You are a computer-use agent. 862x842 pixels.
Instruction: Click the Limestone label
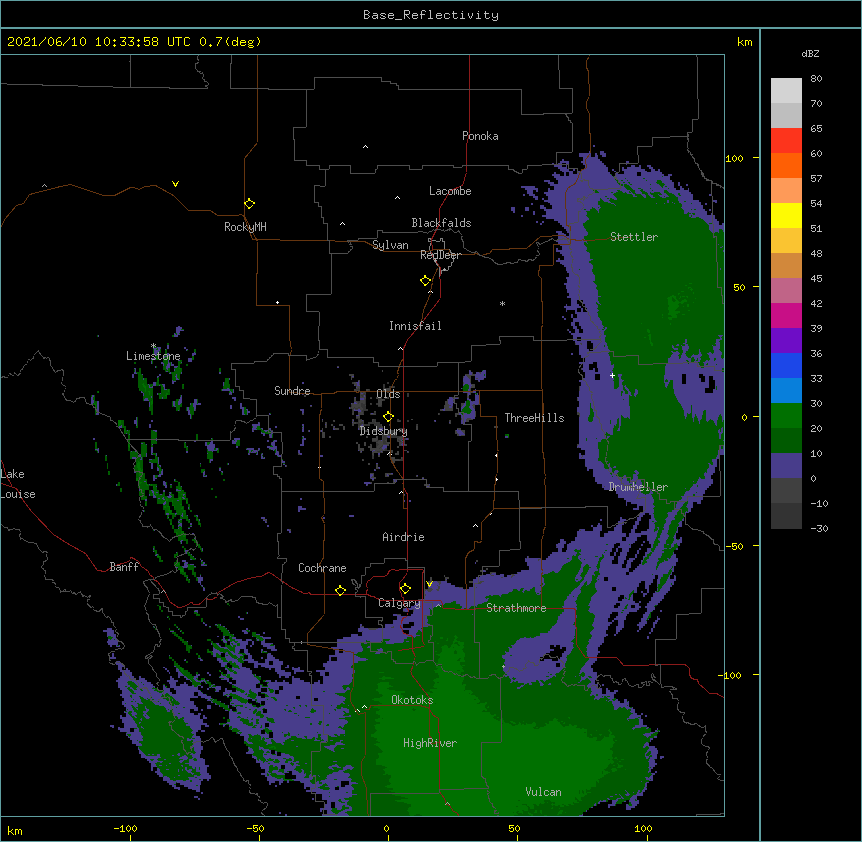(x=153, y=356)
